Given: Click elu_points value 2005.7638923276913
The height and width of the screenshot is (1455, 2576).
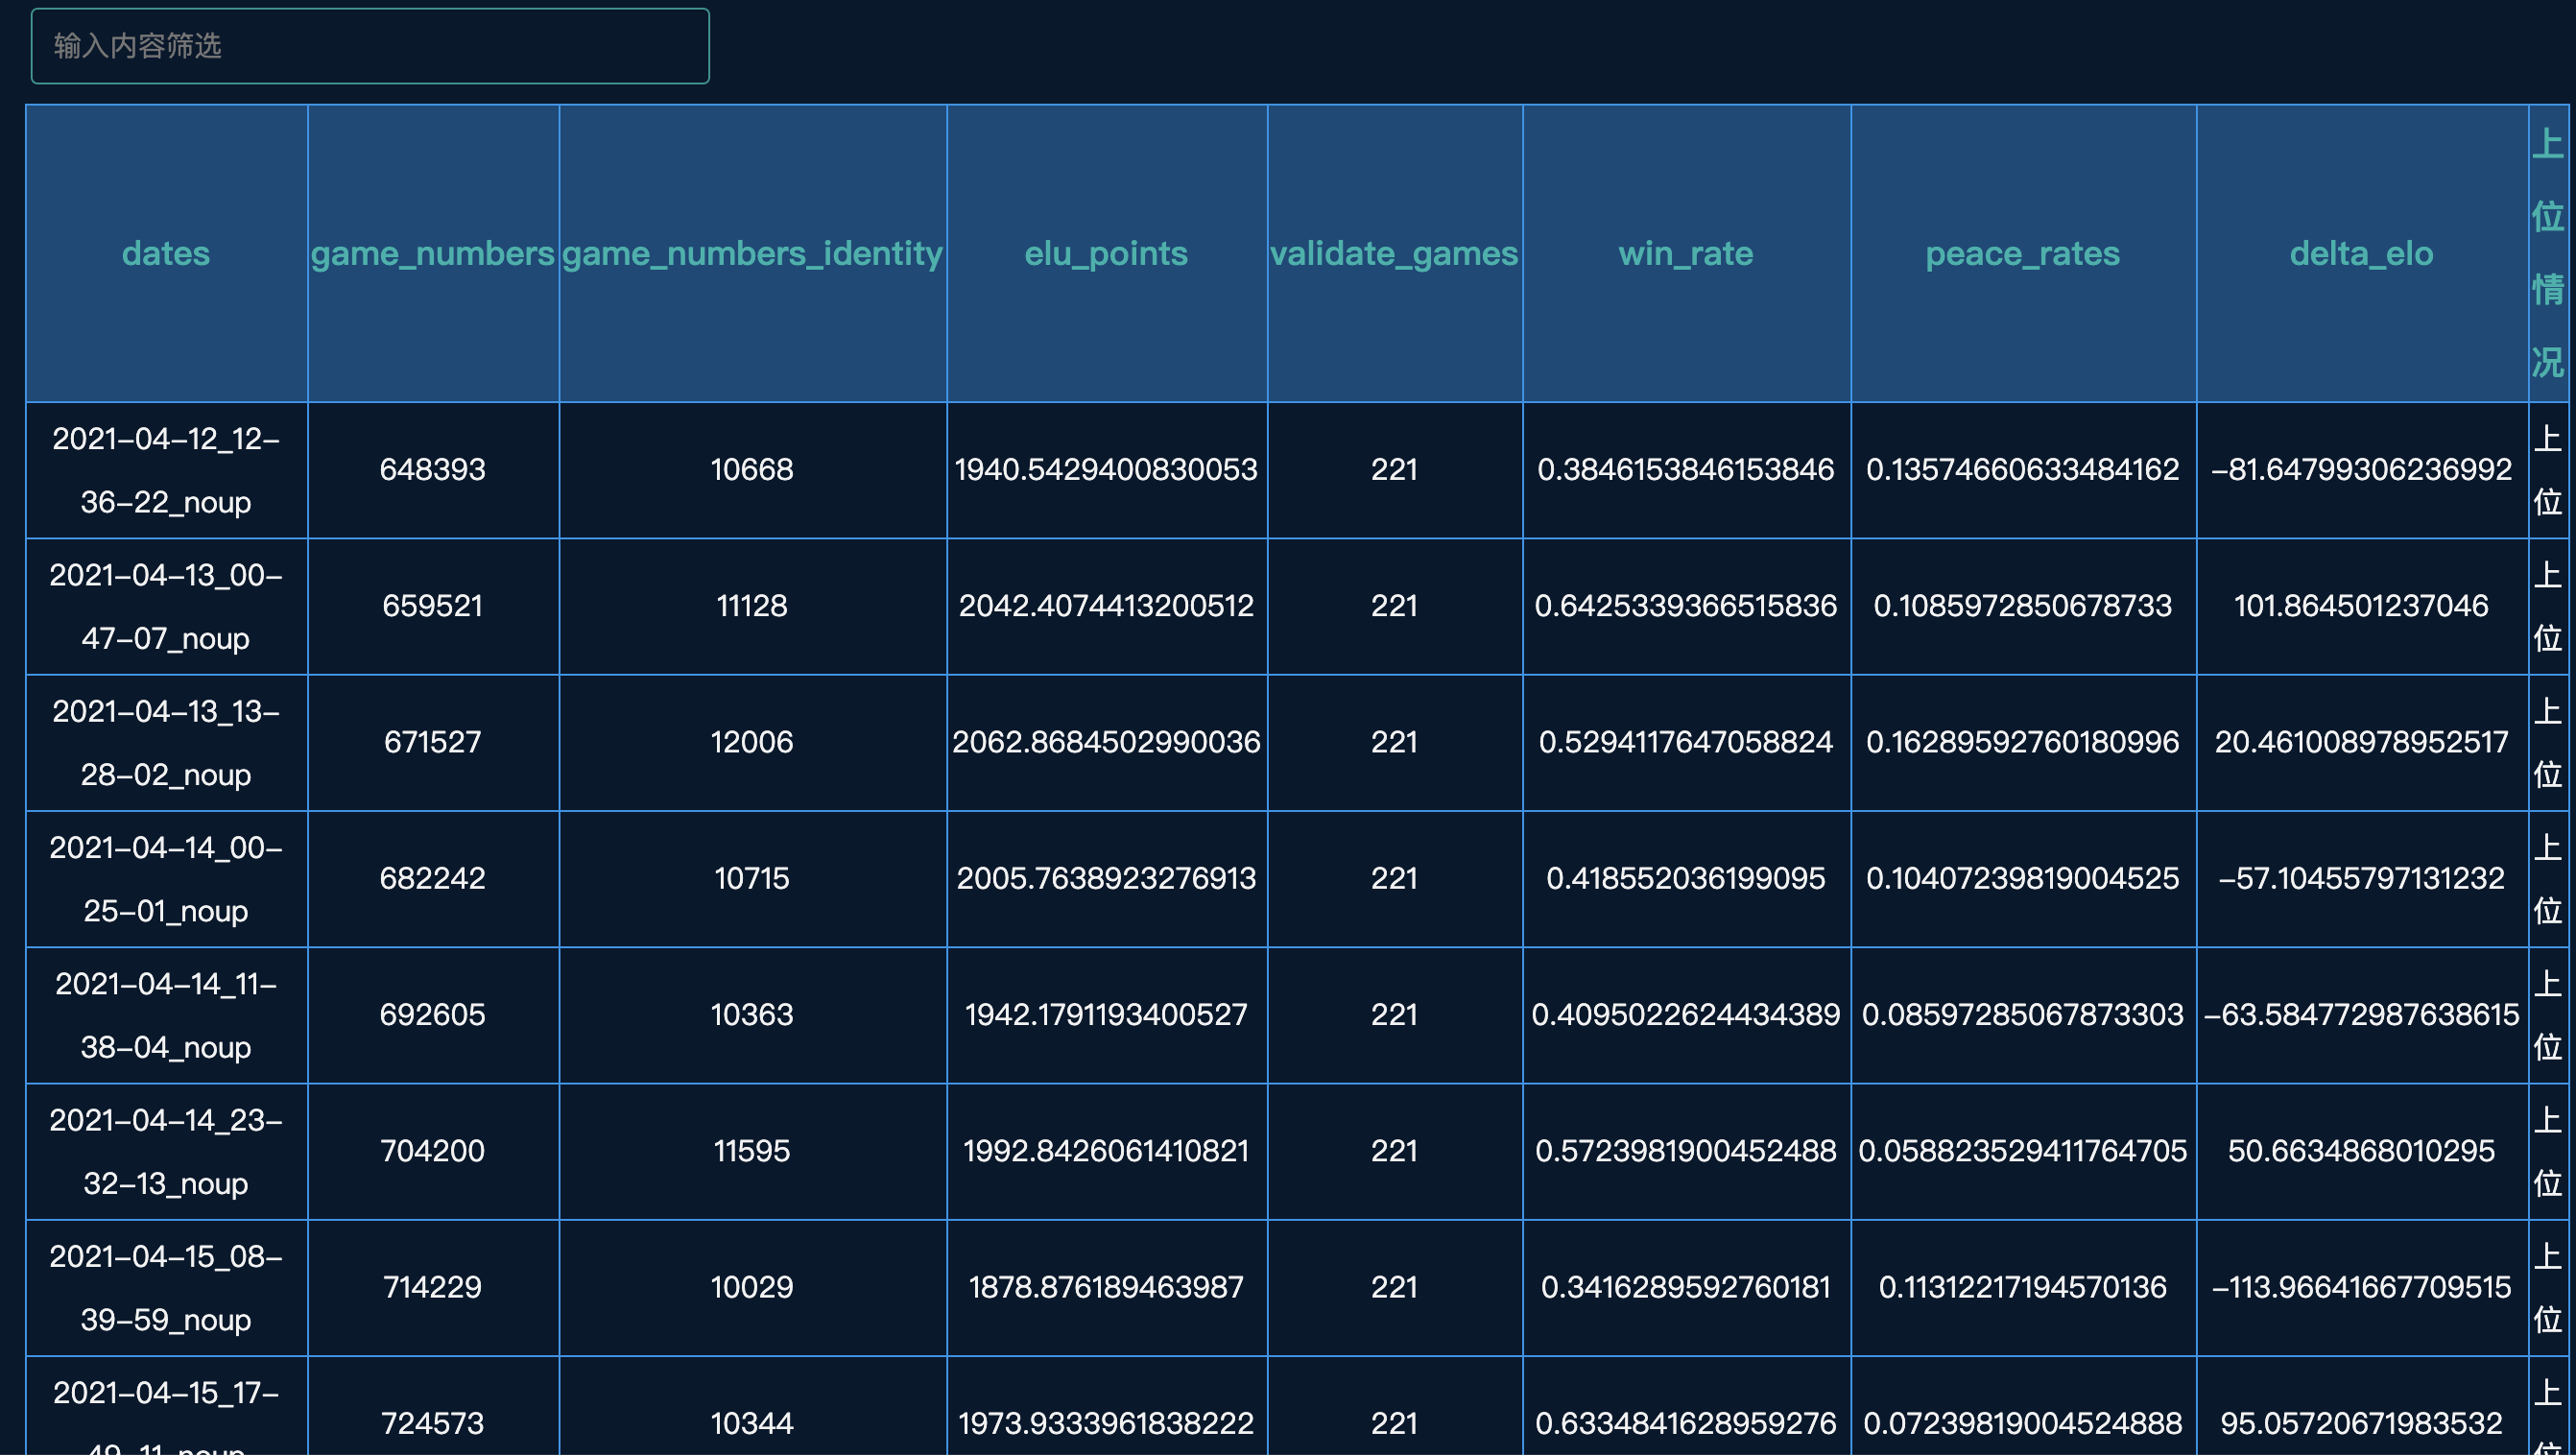Looking at the screenshot, I should (x=1106, y=878).
